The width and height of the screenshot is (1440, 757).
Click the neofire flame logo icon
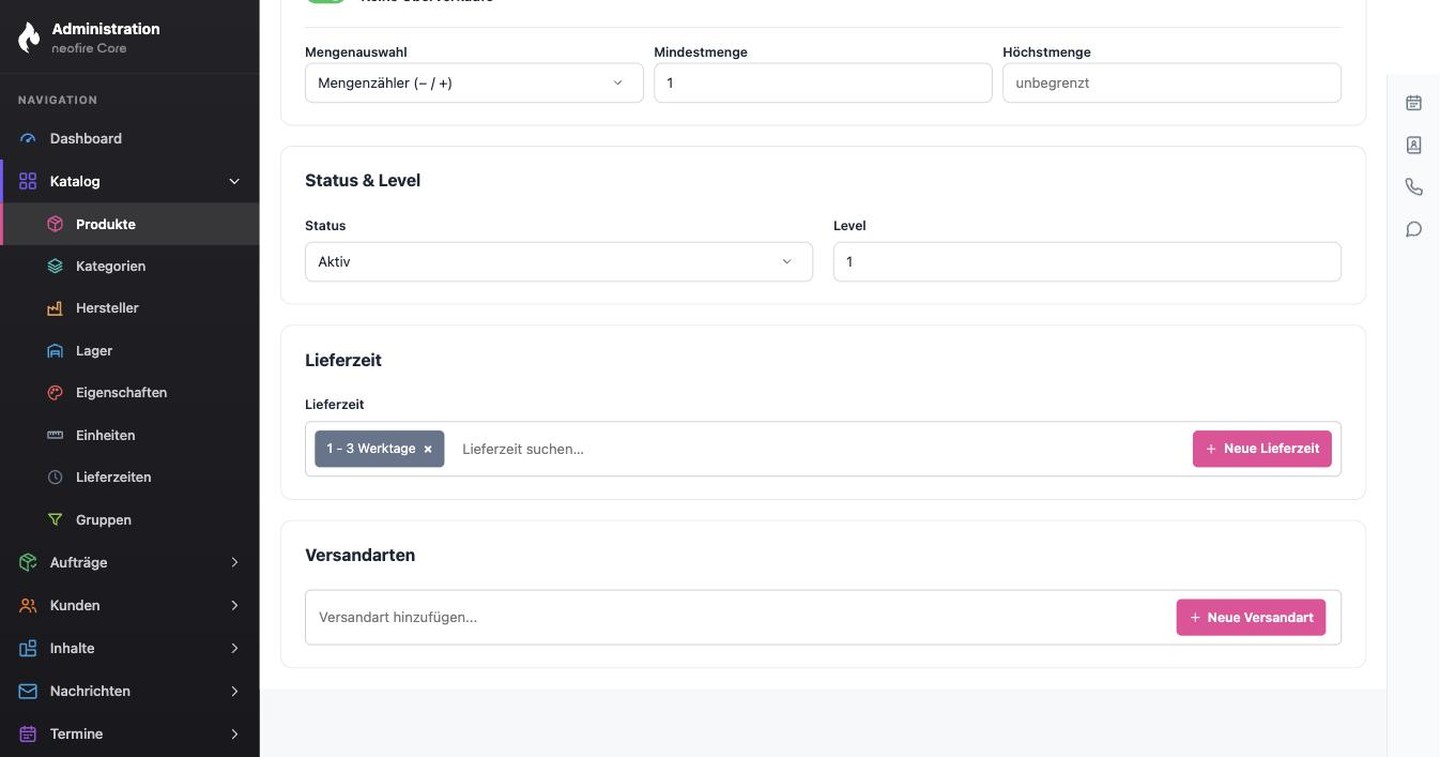pyautogui.click(x=29, y=37)
